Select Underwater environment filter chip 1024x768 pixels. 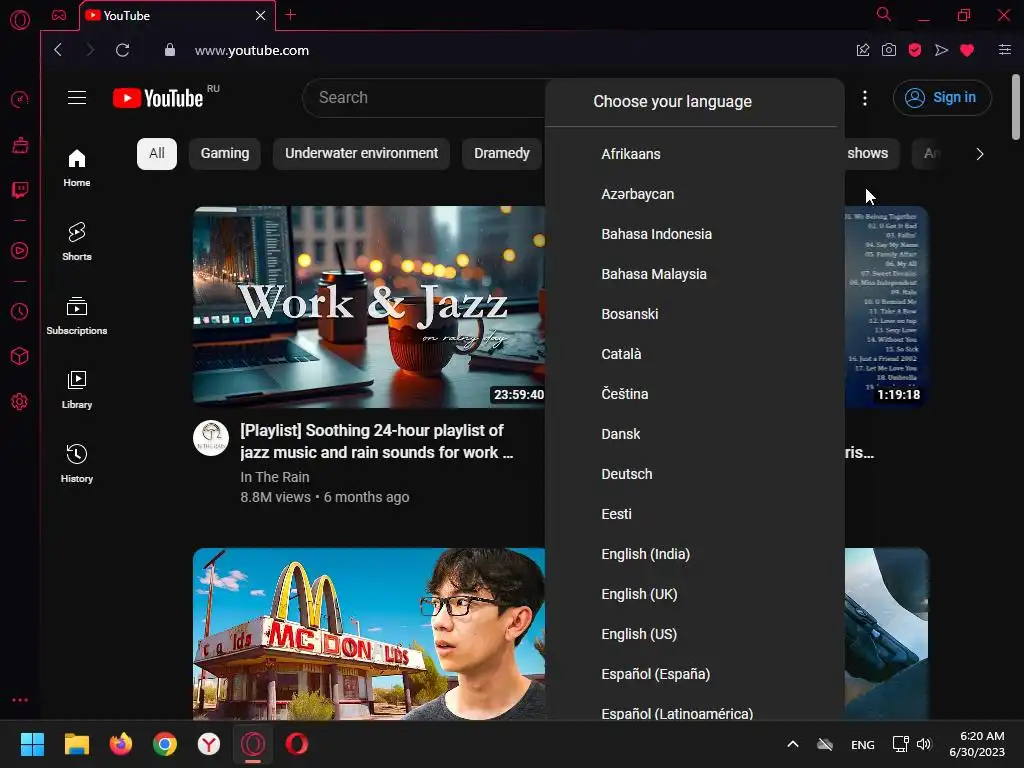tap(361, 153)
